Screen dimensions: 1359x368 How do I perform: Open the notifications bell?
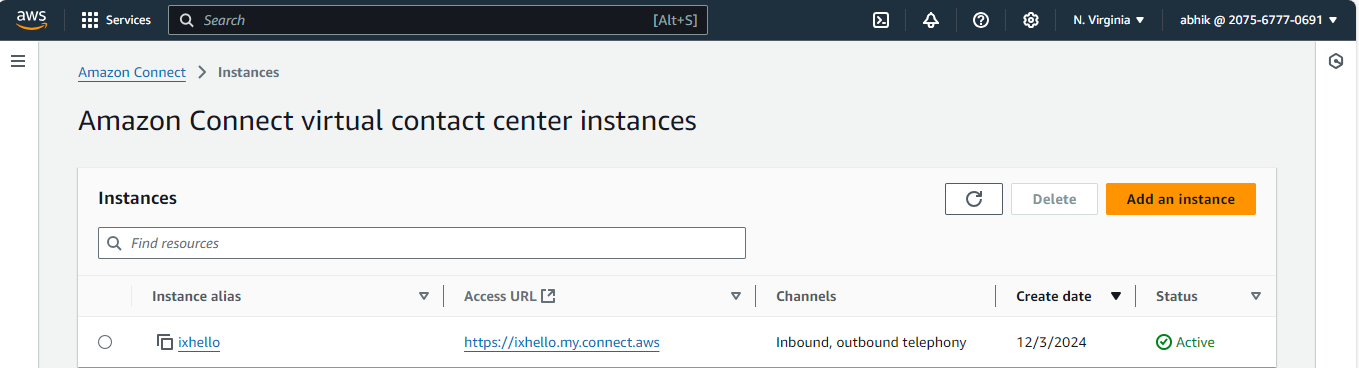[931, 20]
